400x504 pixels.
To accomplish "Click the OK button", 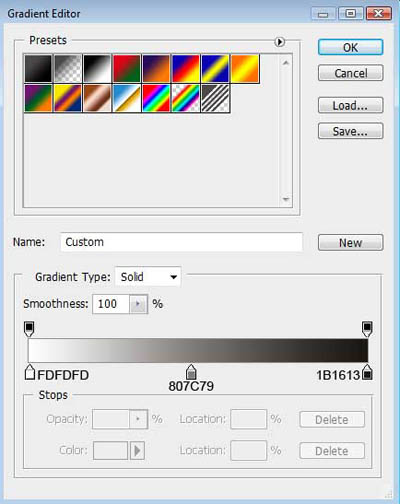I will pos(350,47).
